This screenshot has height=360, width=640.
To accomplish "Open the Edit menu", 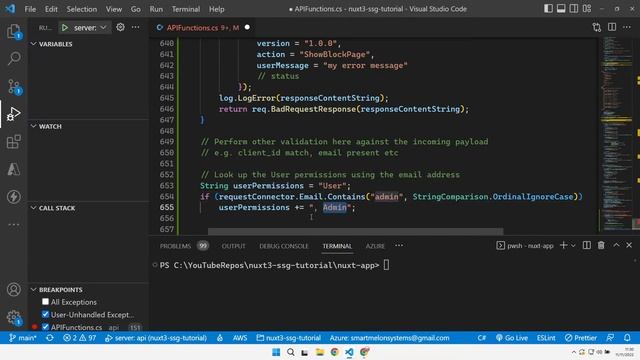I will click(x=51, y=9).
